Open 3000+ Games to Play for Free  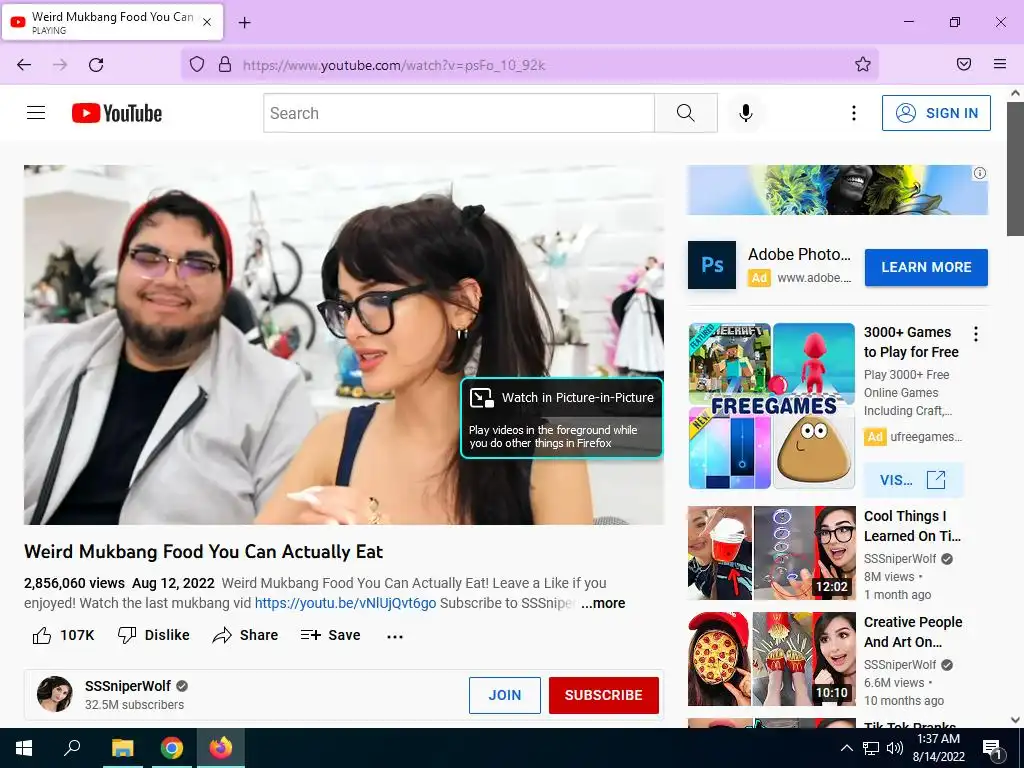click(x=911, y=342)
